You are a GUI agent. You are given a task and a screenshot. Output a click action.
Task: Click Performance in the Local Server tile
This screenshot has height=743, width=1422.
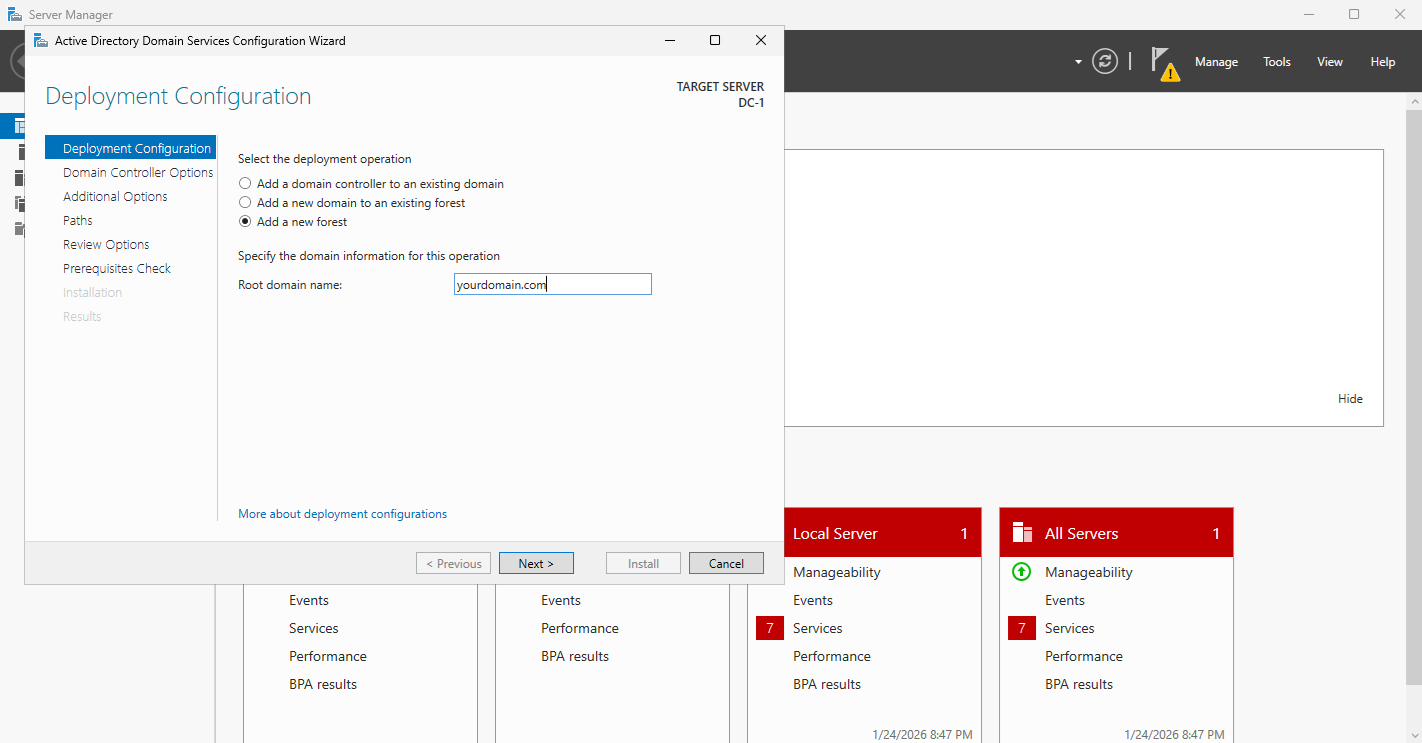point(832,656)
